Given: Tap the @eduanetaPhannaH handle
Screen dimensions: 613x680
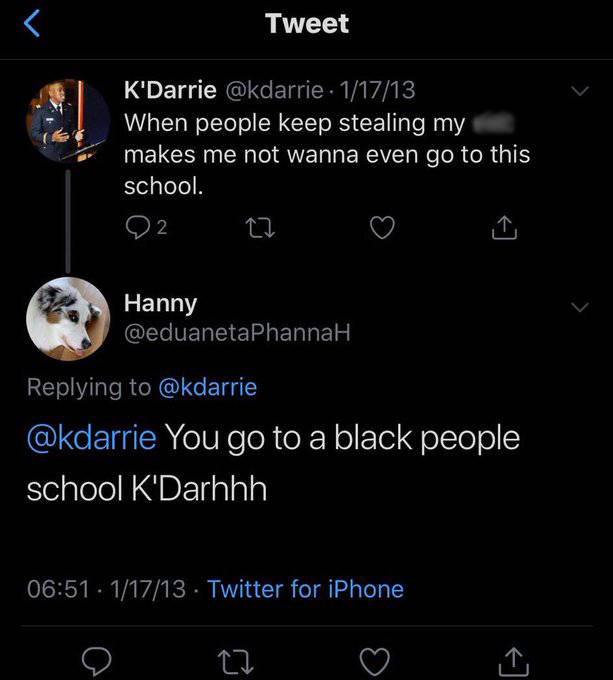Looking at the screenshot, I should (x=237, y=334).
